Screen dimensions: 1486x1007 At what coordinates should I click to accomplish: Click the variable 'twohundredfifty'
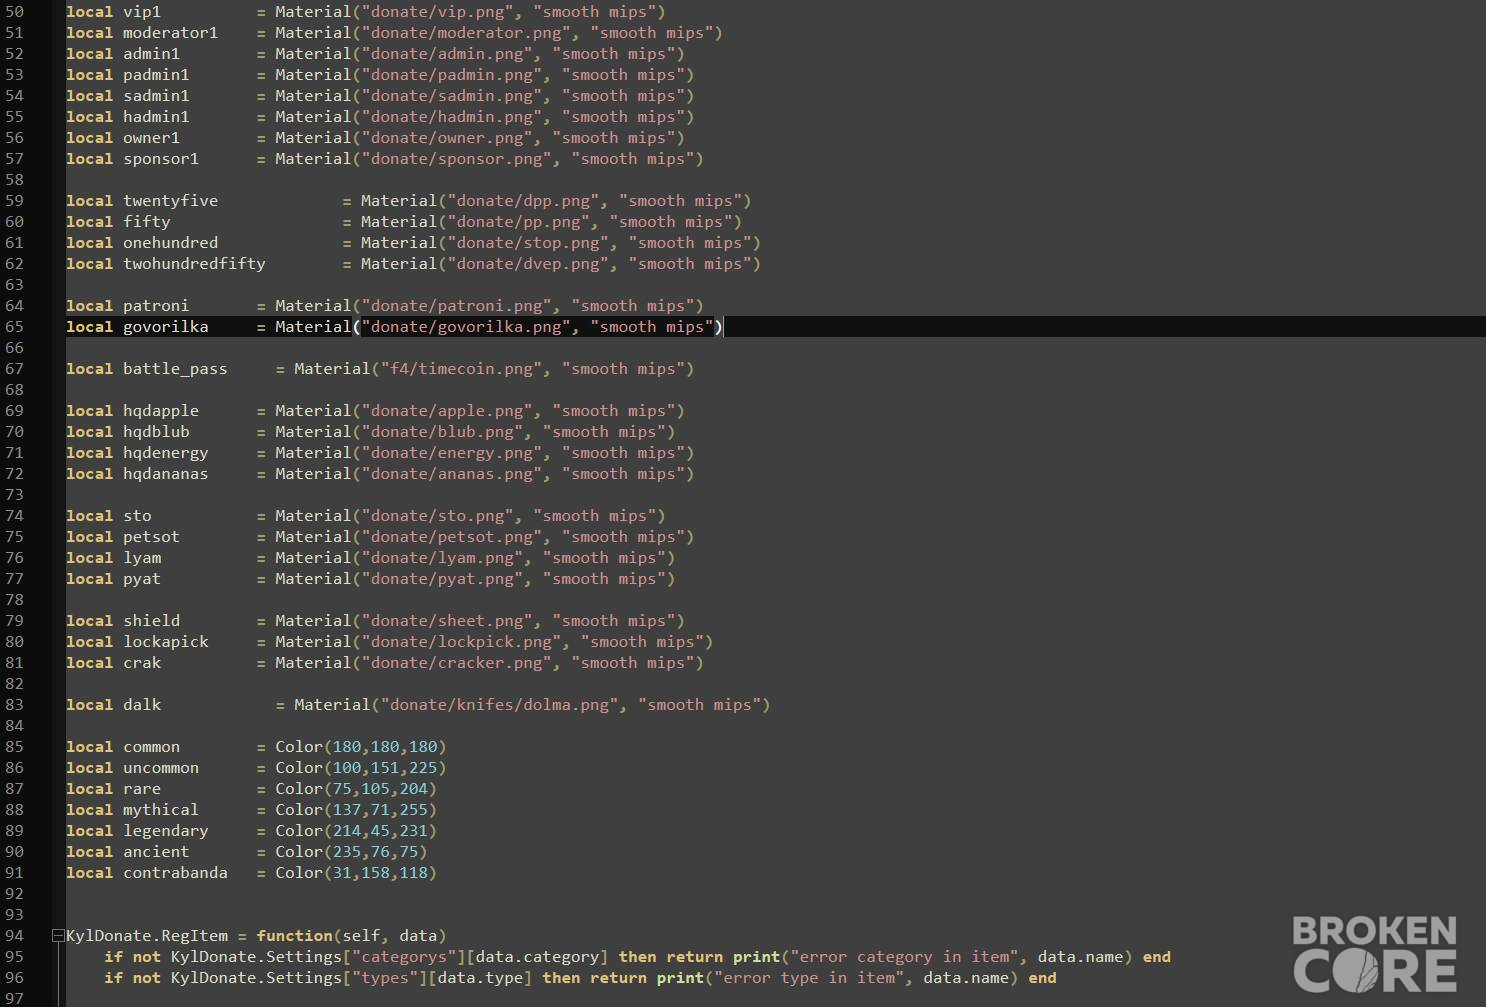[194, 264]
